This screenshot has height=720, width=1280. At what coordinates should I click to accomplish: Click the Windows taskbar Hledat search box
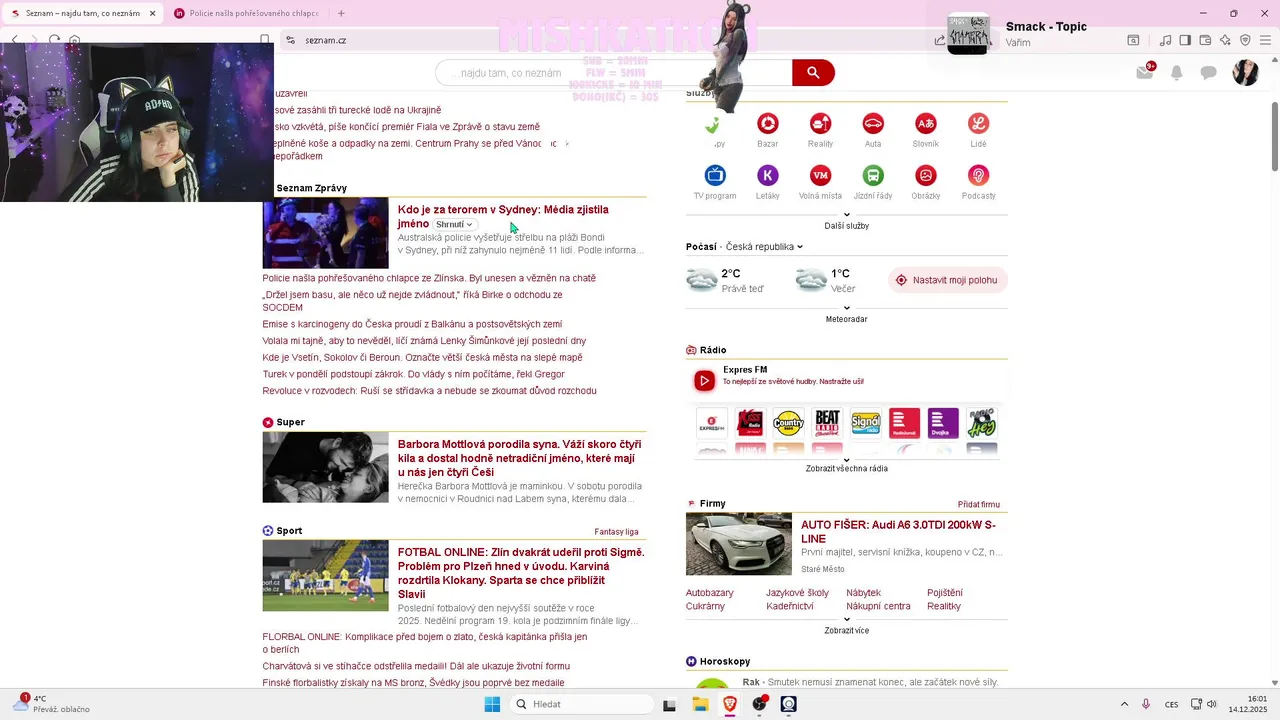(584, 704)
